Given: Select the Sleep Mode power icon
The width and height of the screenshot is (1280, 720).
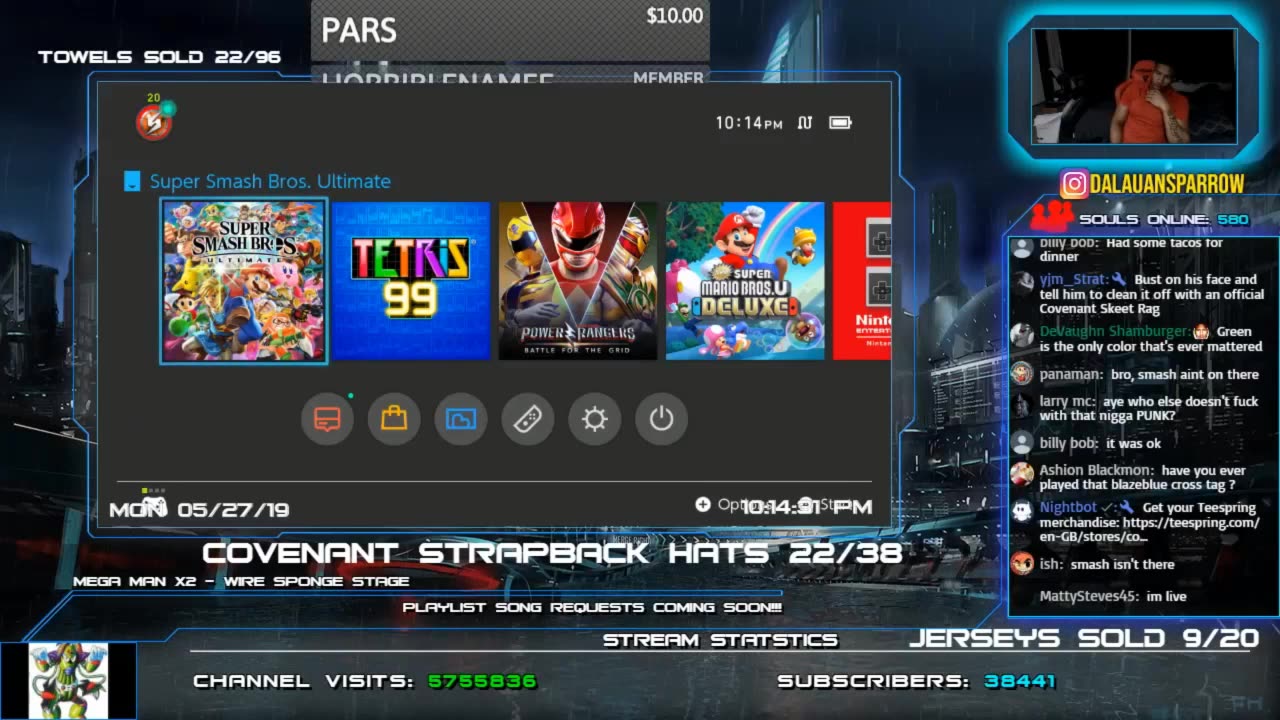Looking at the screenshot, I should pos(662,419).
